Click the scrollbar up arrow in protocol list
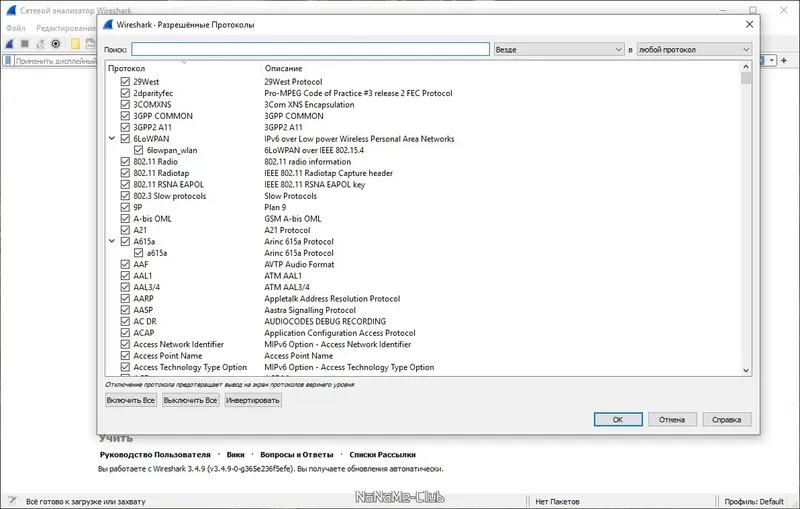Image resolution: width=800 pixels, height=509 pixels. (746, 67)
